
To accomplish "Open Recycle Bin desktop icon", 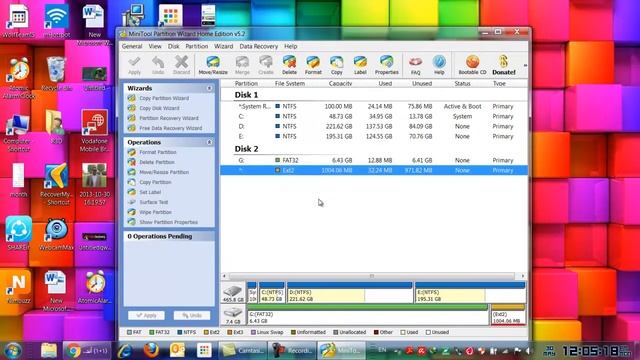I will [56, 74].
